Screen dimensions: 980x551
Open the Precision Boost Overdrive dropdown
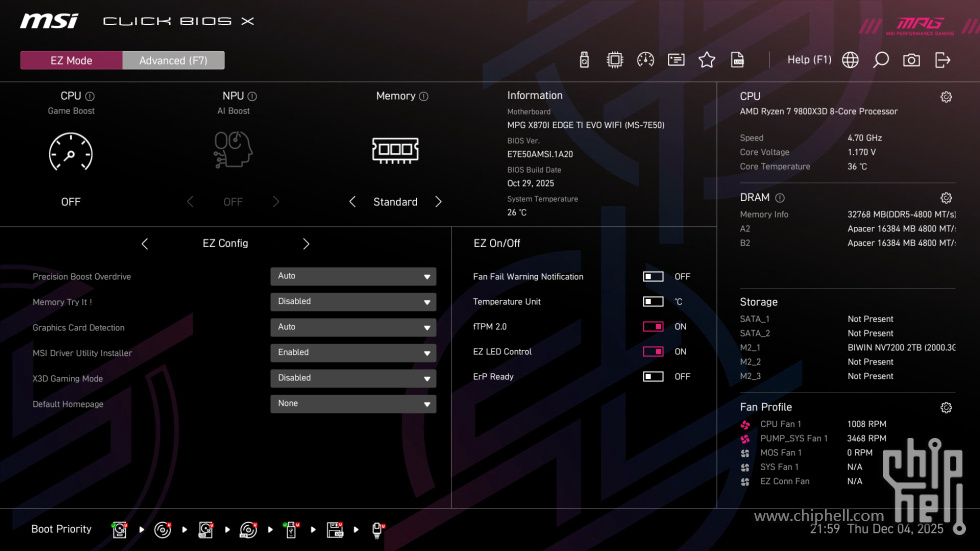pos(353,277)
